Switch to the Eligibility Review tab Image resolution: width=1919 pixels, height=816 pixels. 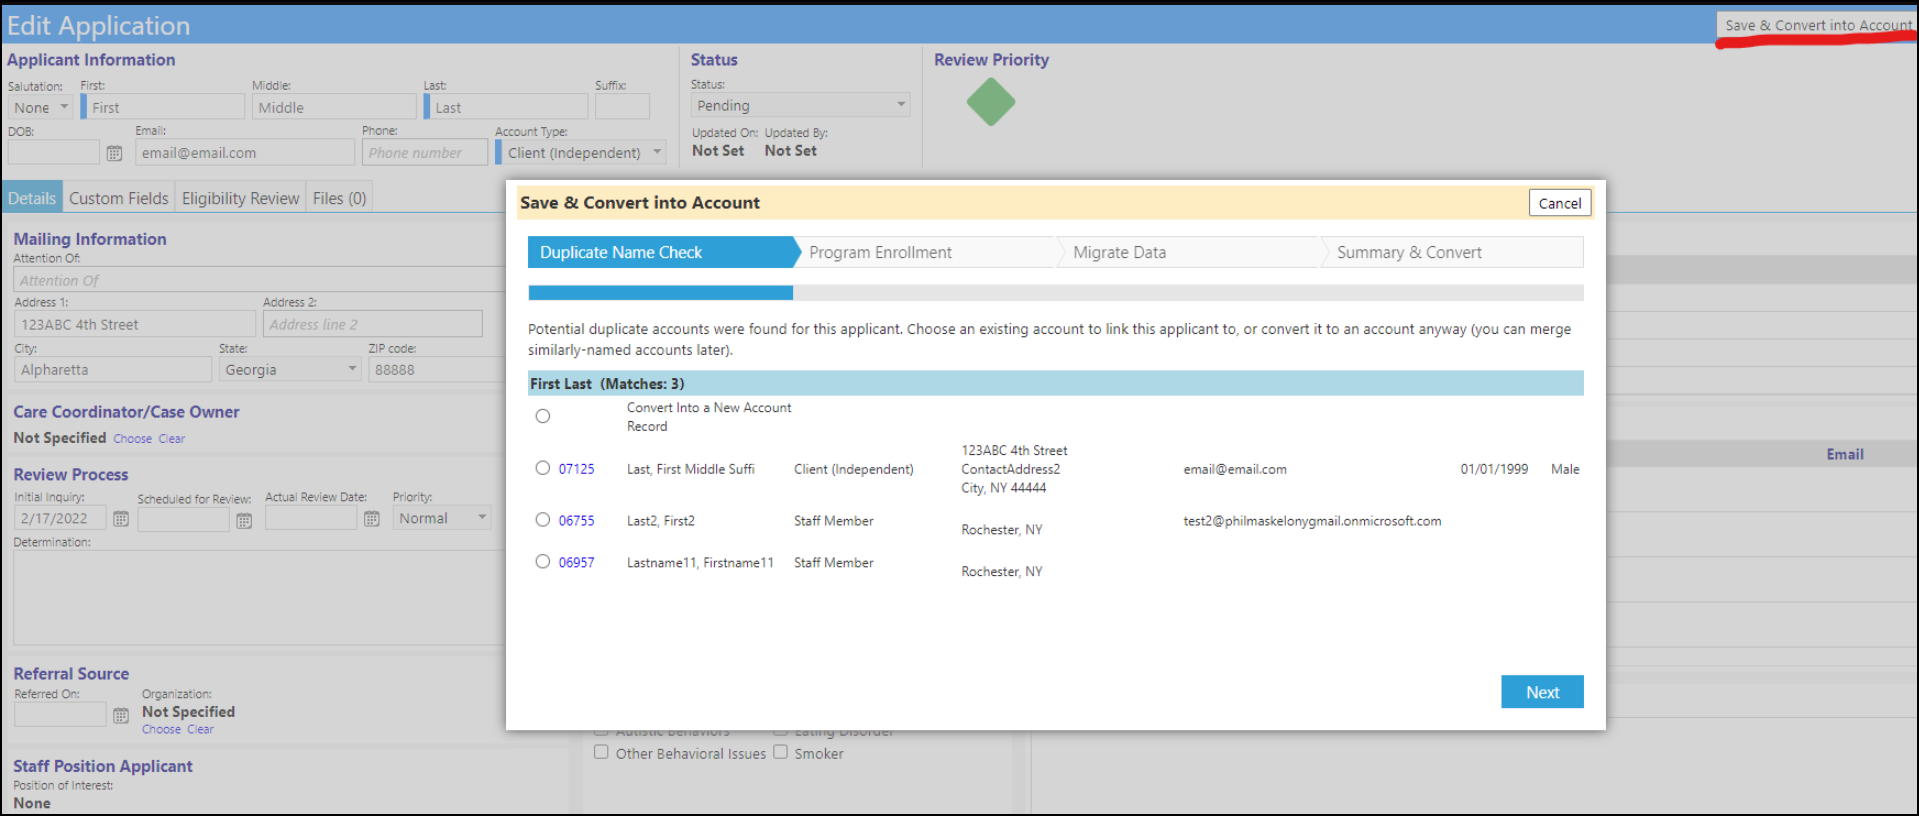pyautogui.click(x=241, y=198)
